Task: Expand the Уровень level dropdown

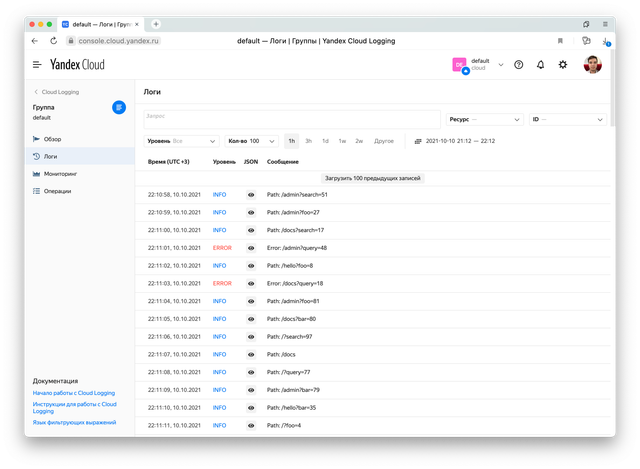Action: [182, 141]
